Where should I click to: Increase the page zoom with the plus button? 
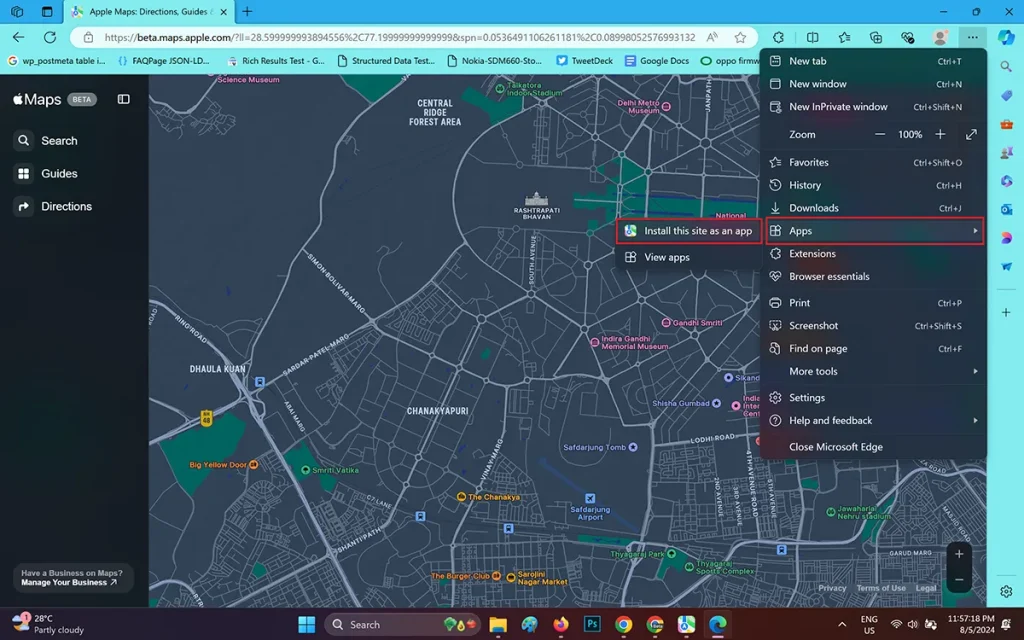(x=940, y=134)
